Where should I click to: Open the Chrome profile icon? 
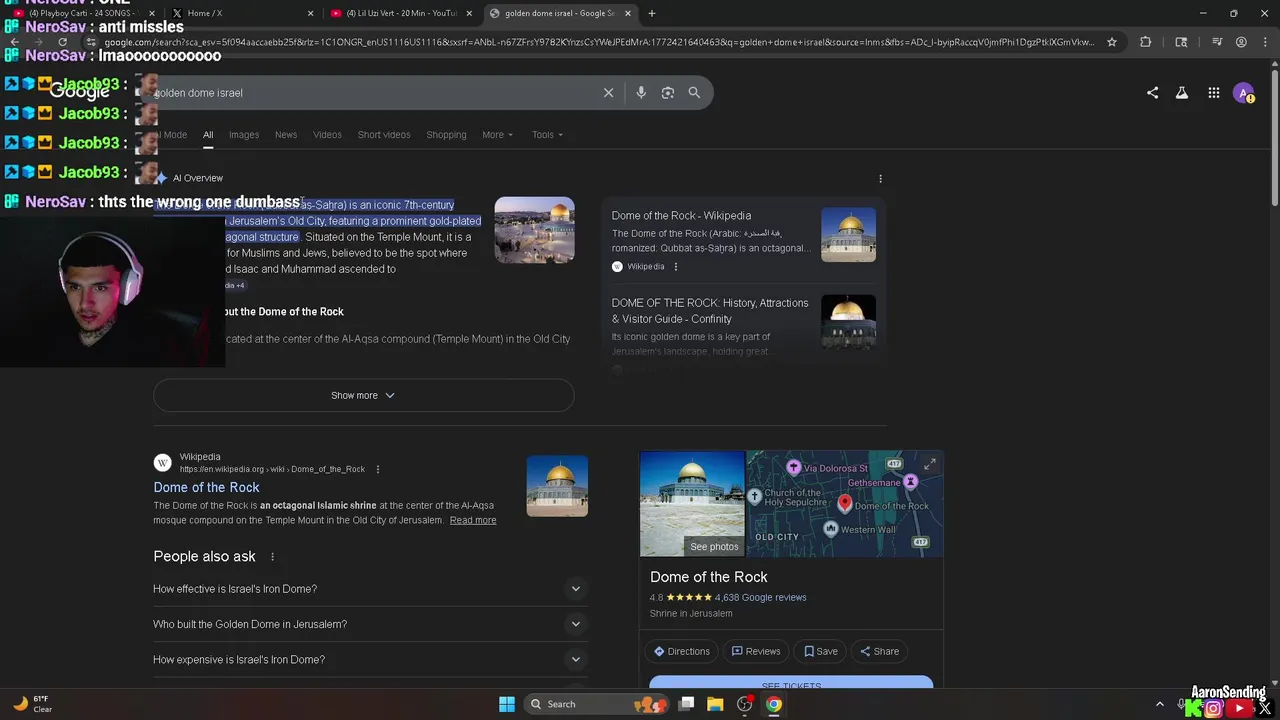pos(1241,42)
